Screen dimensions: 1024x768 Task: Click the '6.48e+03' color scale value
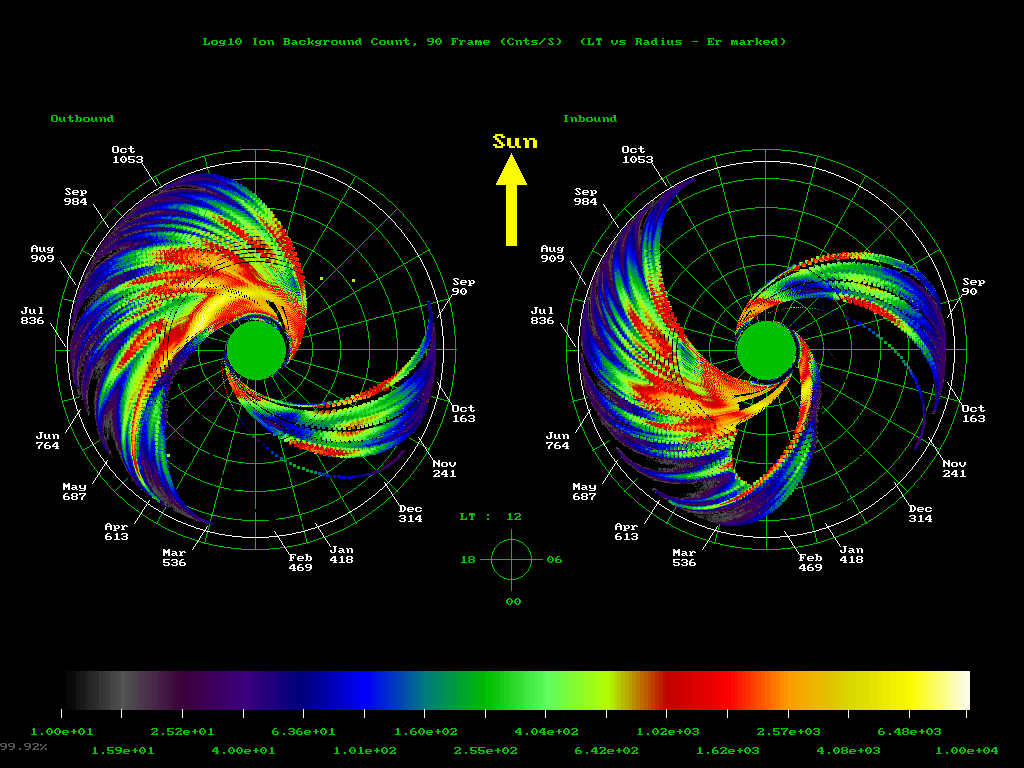click(909, 732)
